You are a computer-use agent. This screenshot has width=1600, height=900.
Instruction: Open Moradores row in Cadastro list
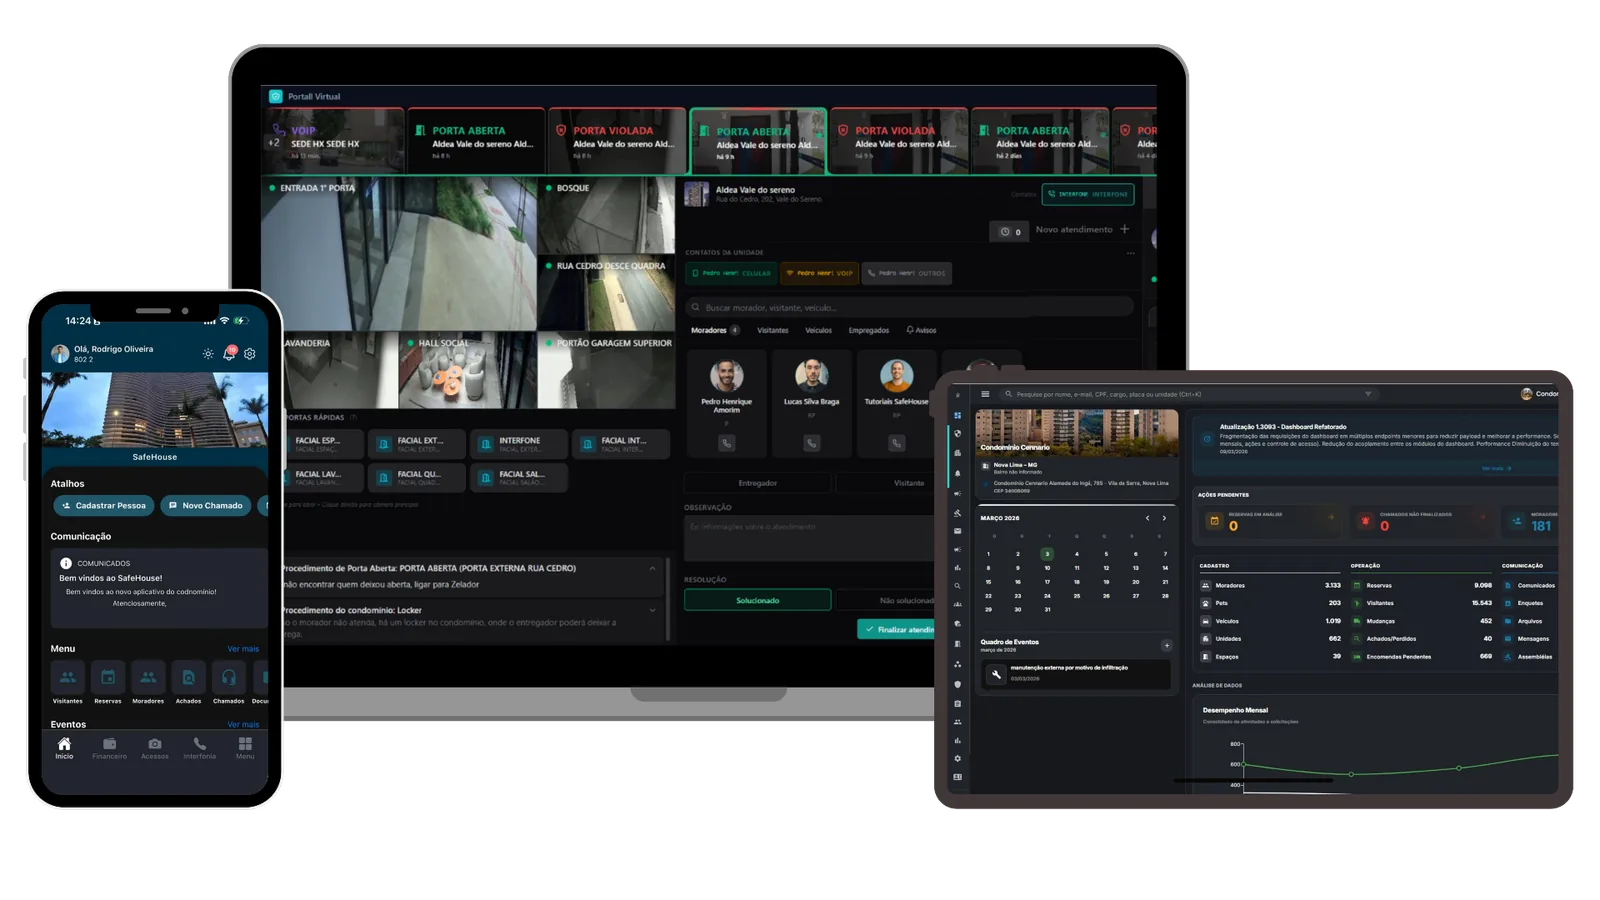coord(1270,585)
